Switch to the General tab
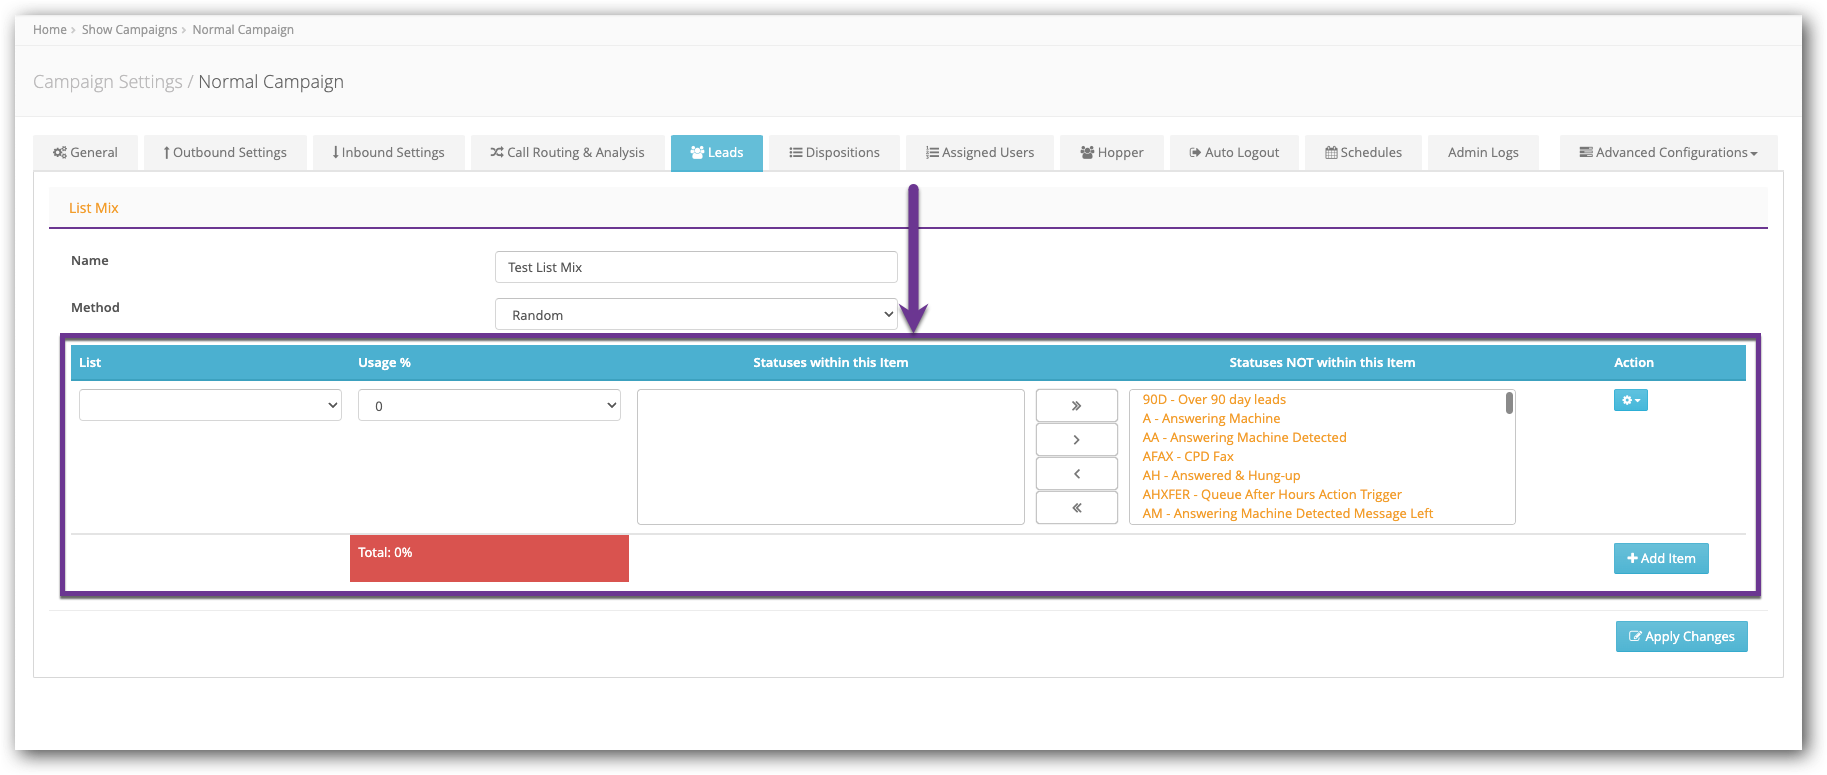The image size is (1827, 775). (x=86, y=153)
